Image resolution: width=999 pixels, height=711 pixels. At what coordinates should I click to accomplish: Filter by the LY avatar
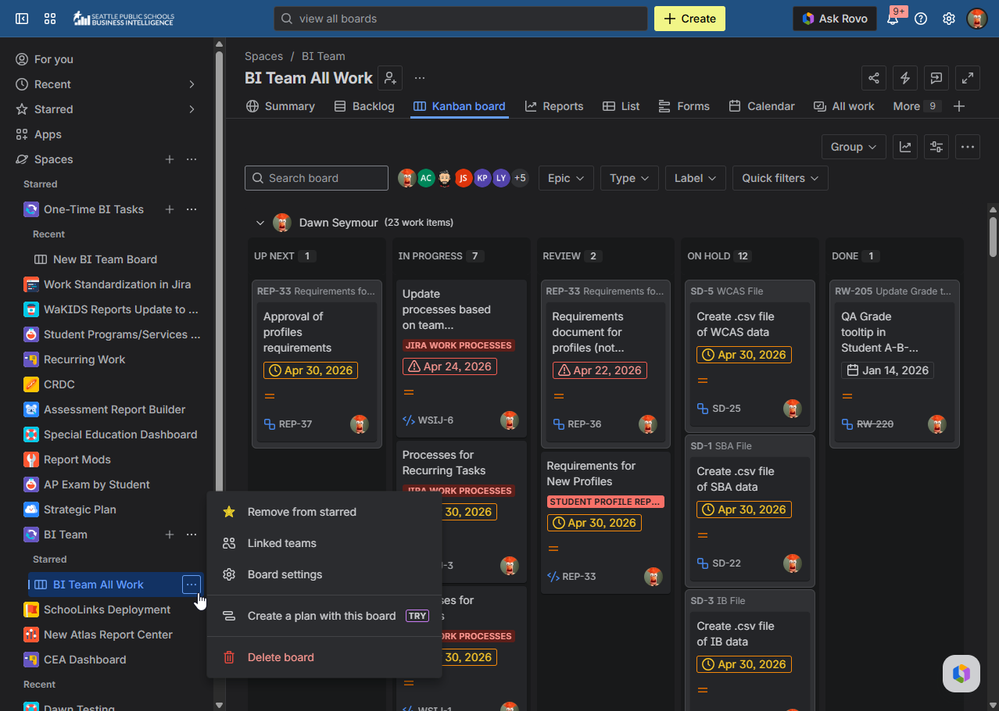[x=501, y=178]
